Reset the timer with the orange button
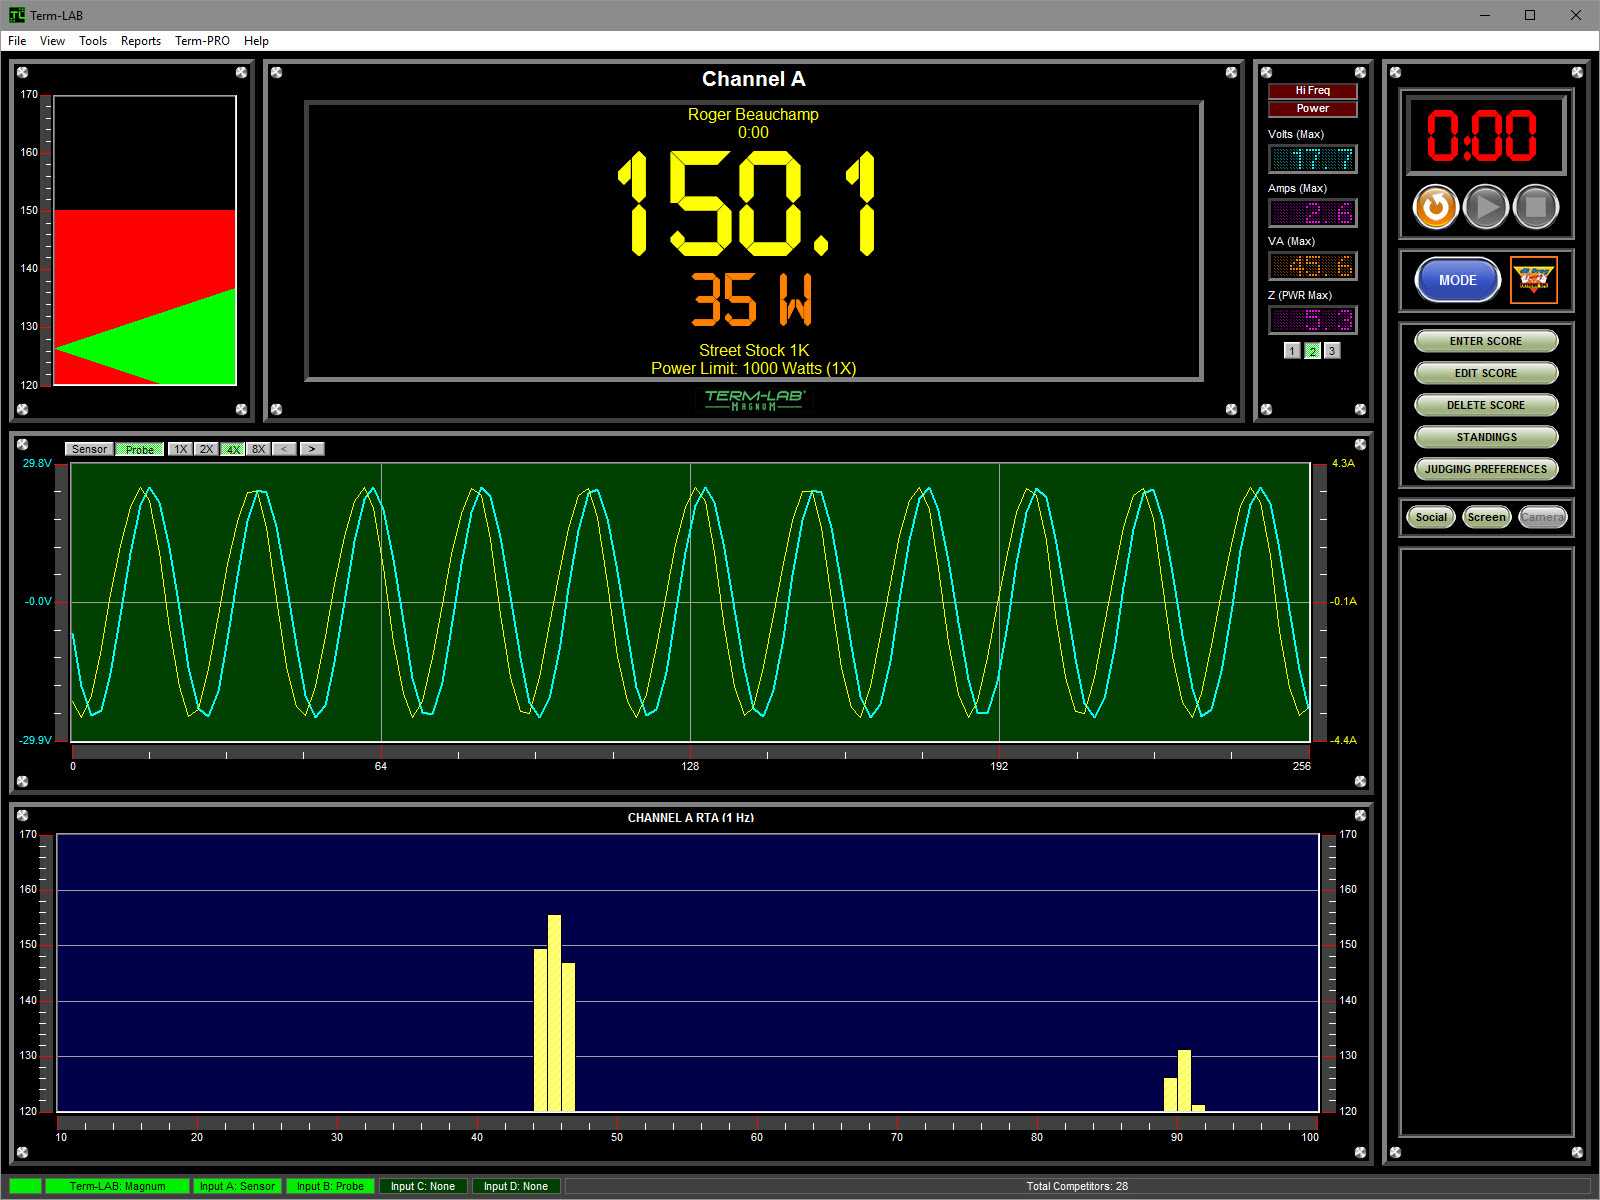Viewport: 1600px width, 1200px height. pyautogui.click(x=1435, y=207)
